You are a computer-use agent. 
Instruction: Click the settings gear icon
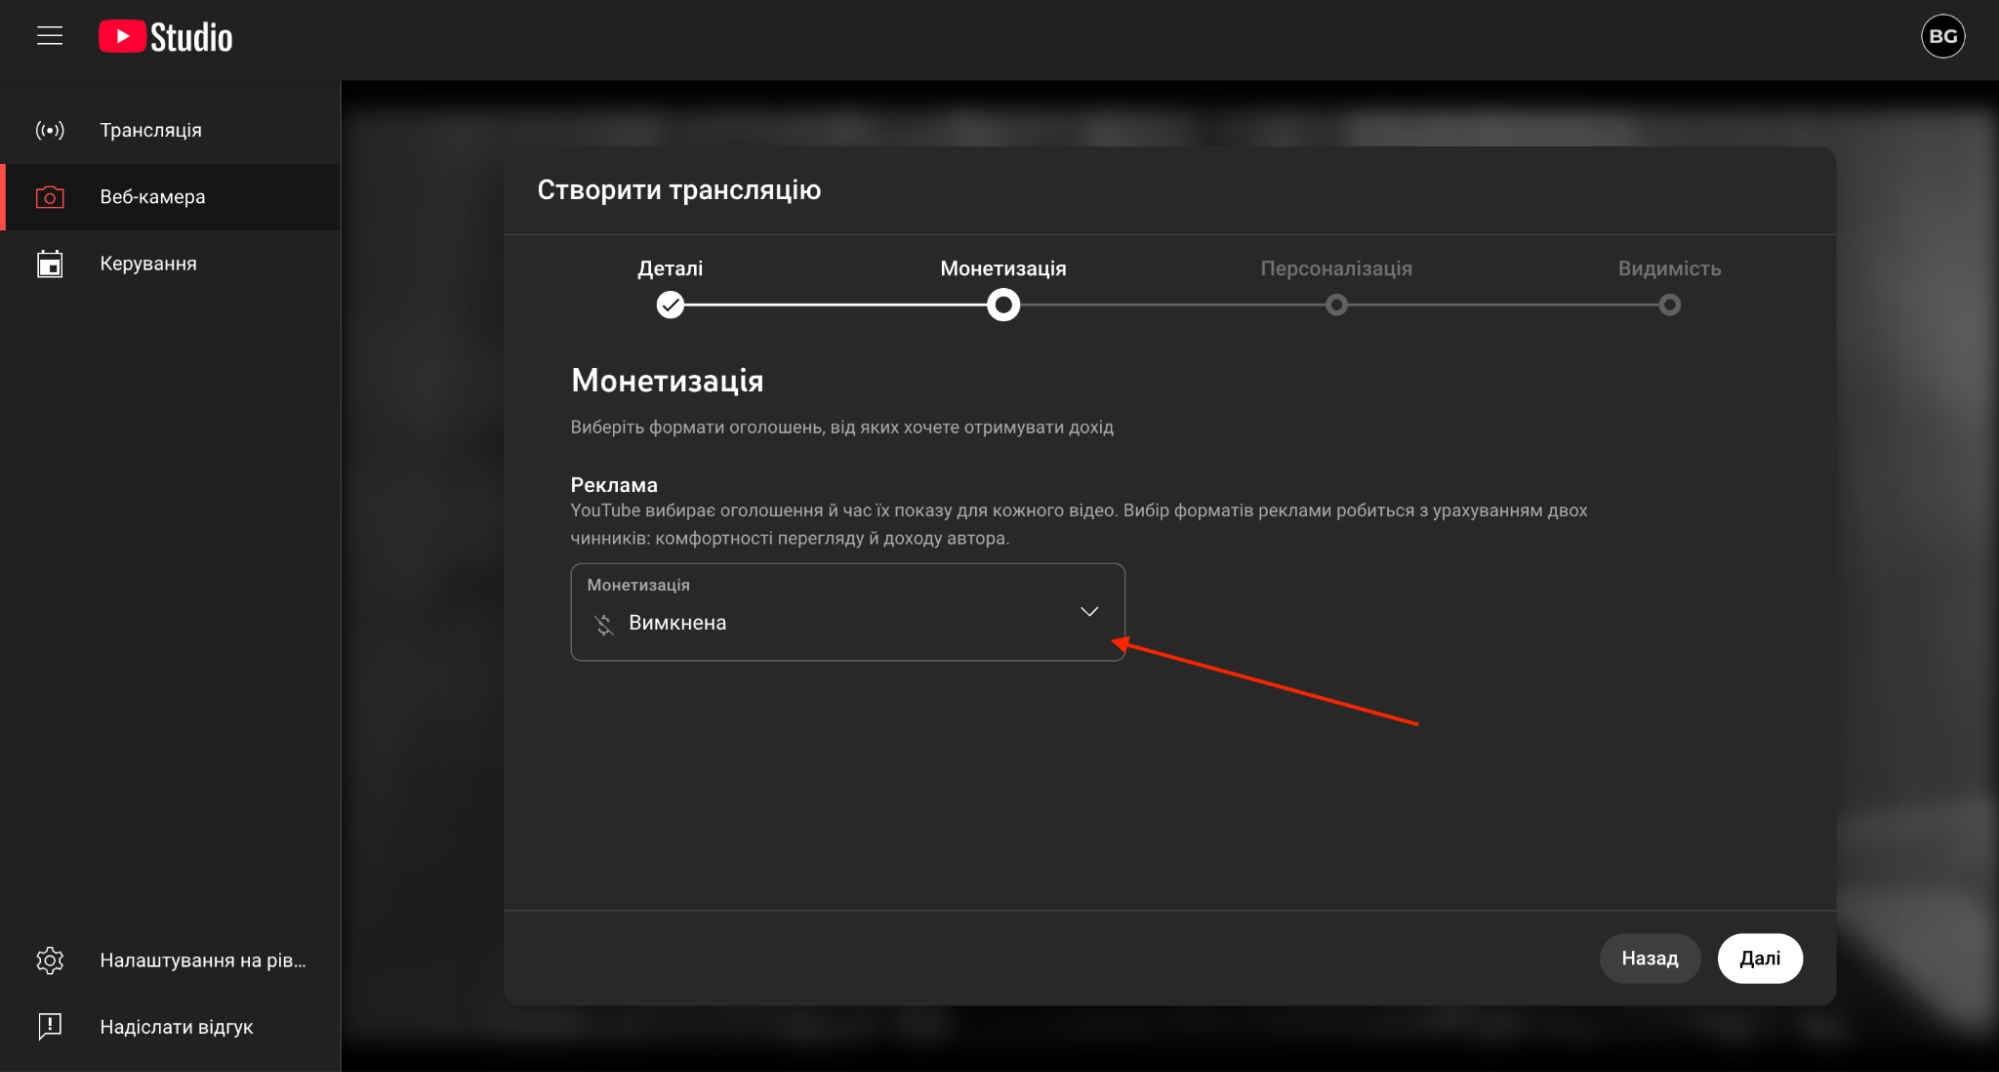(50, 960)
